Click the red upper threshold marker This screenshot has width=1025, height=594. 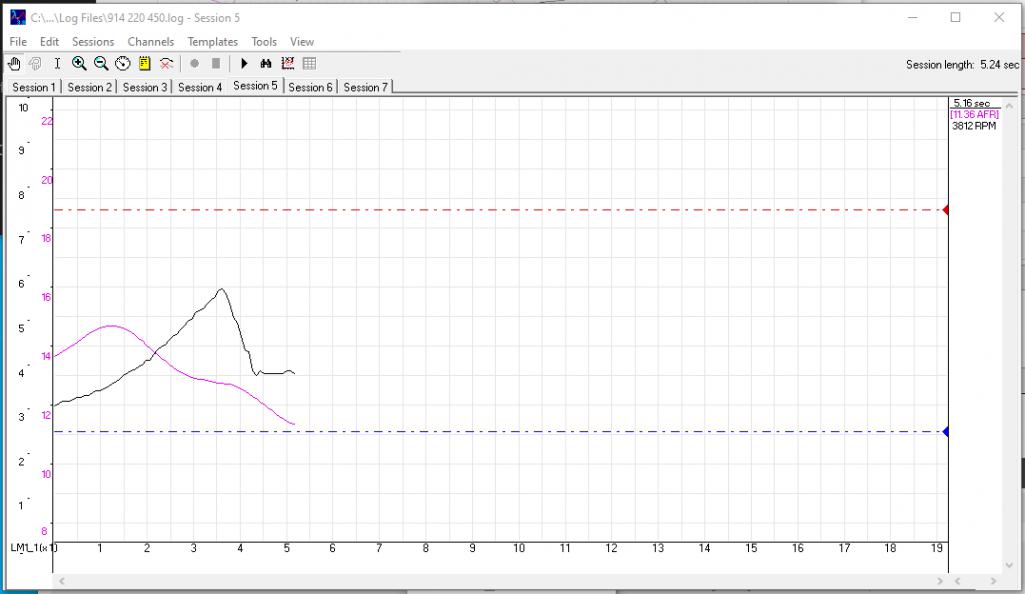(x=945, y=210)
